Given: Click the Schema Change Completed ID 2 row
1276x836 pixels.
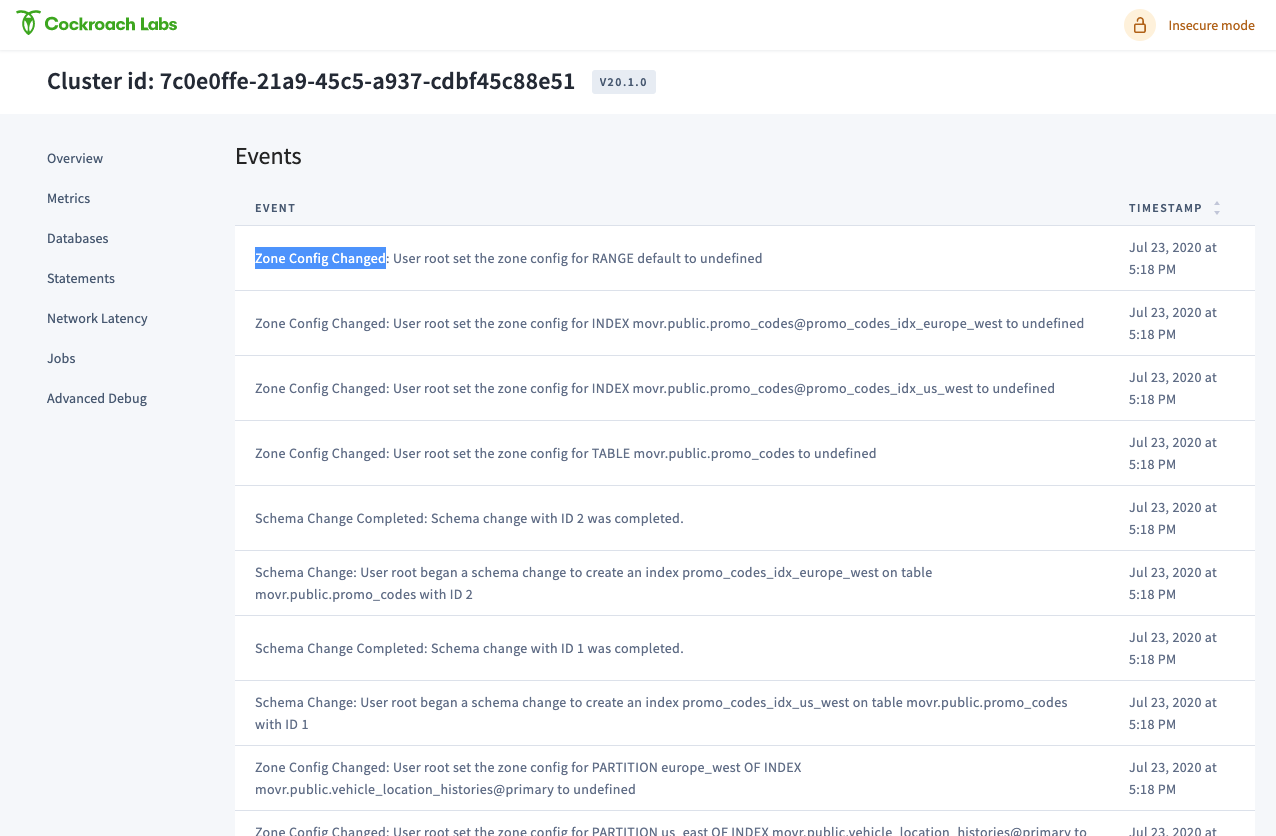Looking at the screenshot, I should point(469,518).
